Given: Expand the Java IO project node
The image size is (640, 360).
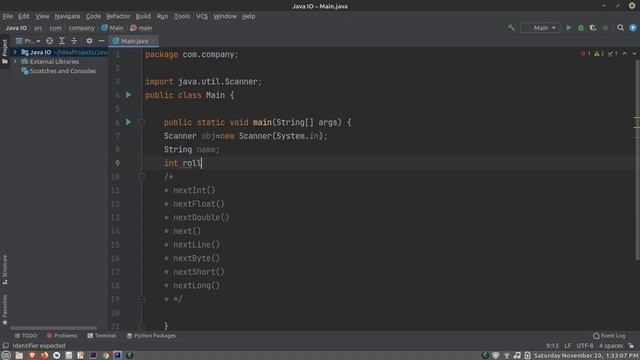Looking at the screenshot, I should [x=15, y=52].
